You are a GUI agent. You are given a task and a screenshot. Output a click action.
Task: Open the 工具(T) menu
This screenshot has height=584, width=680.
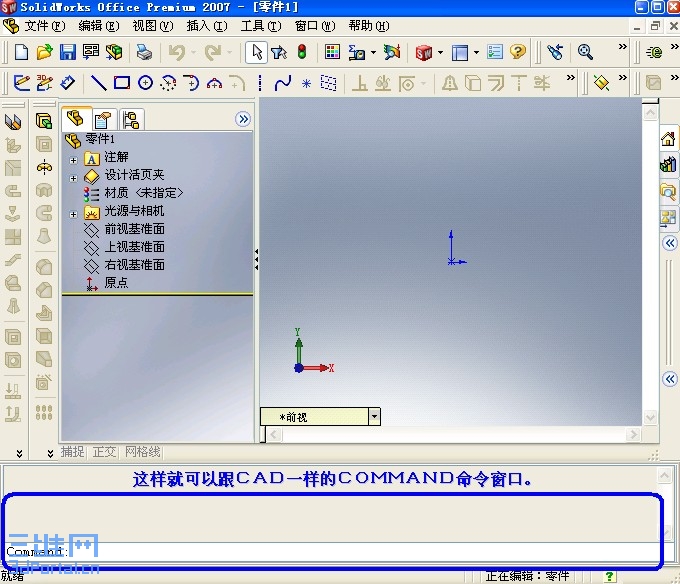pyautogui.click(x=261, y=26)
